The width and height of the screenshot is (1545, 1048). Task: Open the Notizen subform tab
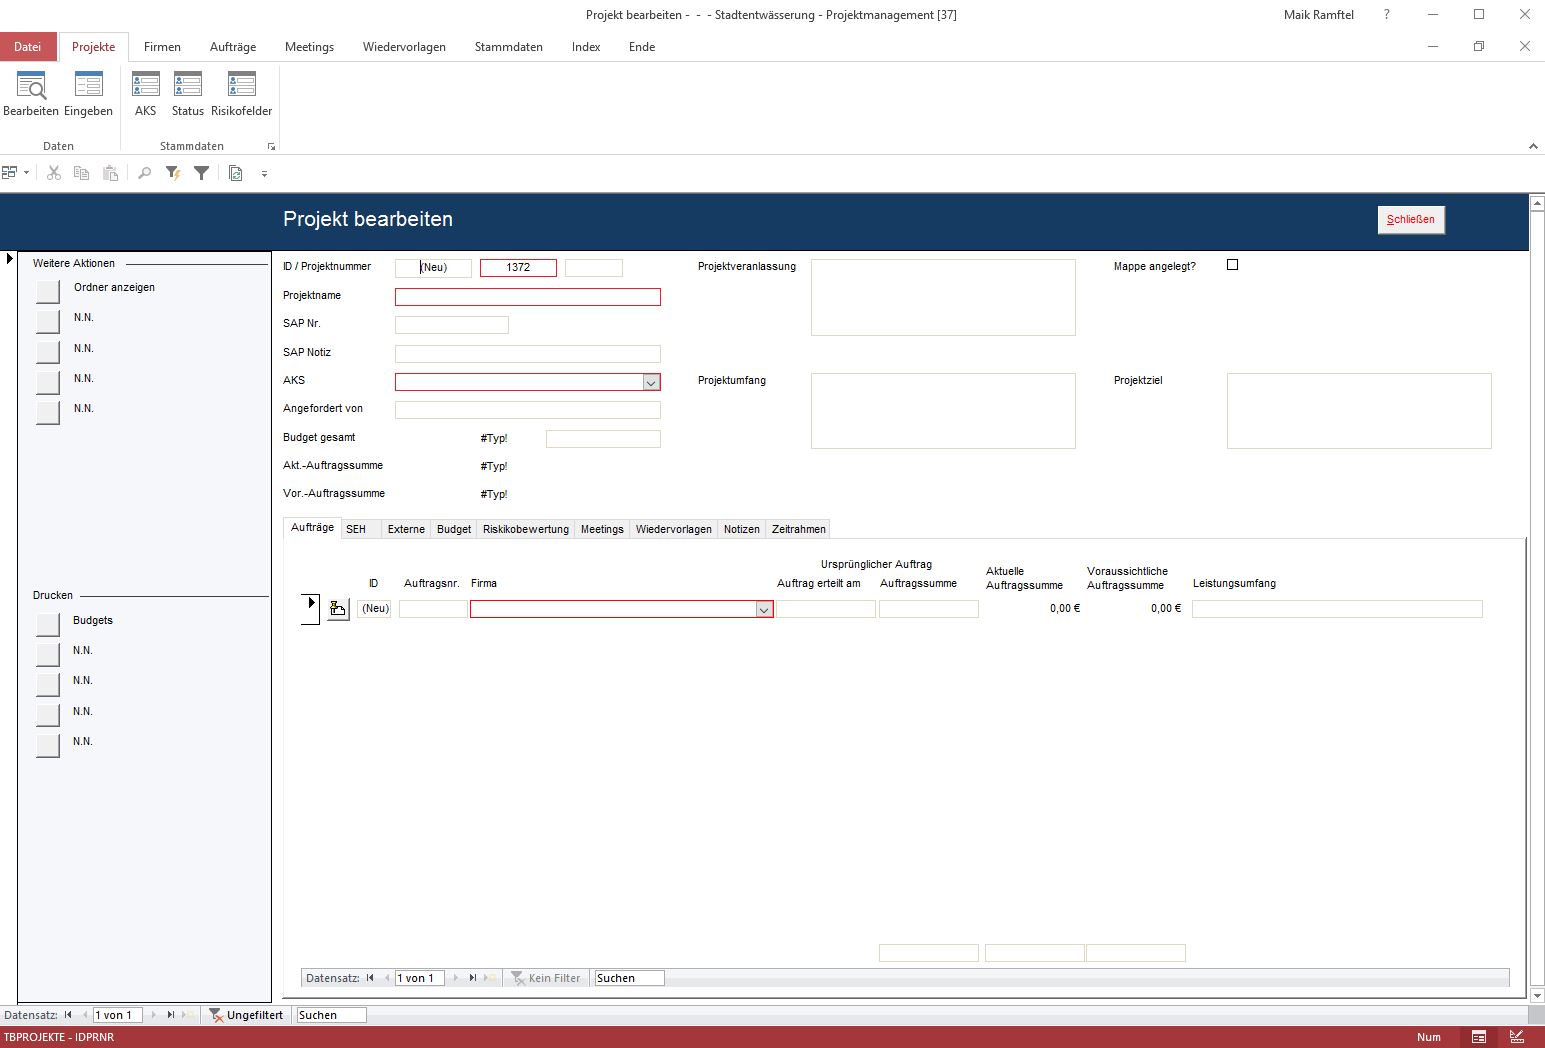pyautogui.click(x=742, y=529)
